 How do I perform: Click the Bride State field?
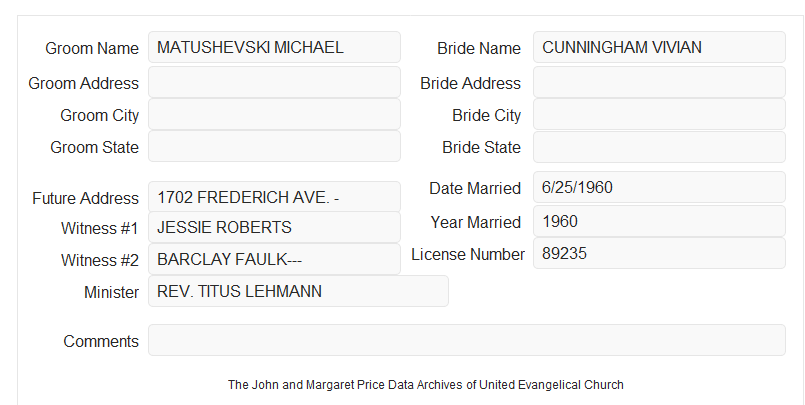click(x=659, y=147)
